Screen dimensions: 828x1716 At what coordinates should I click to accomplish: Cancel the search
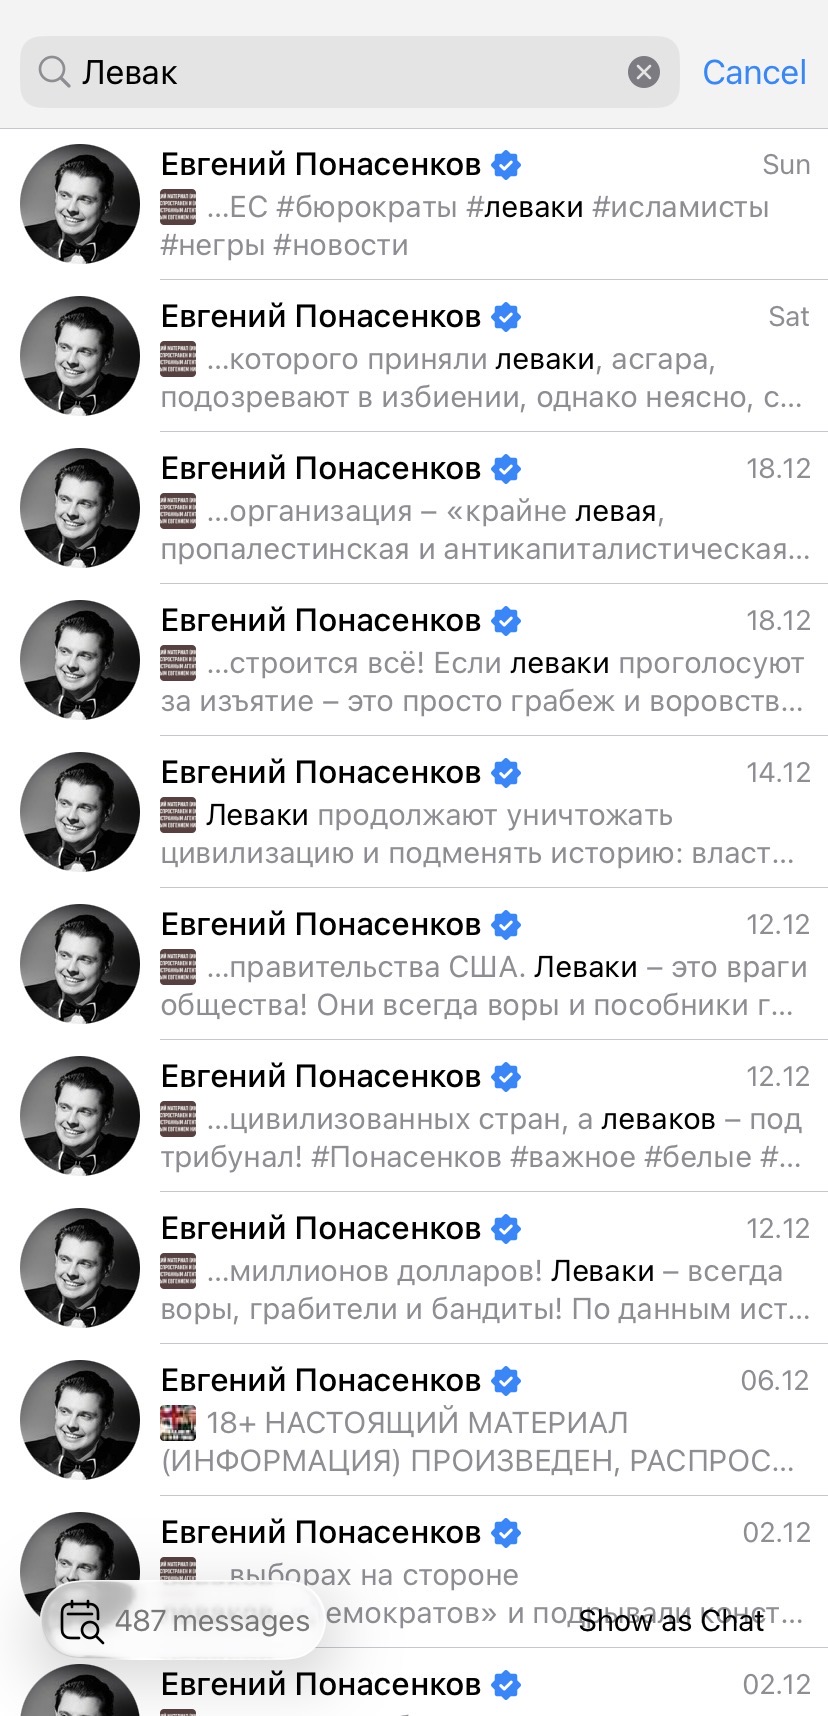(754, 72)
